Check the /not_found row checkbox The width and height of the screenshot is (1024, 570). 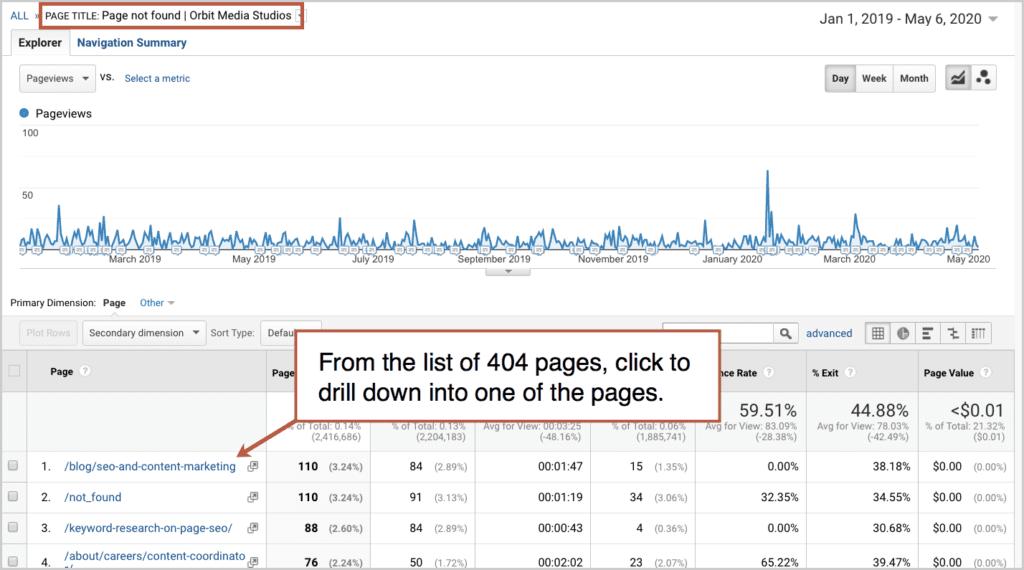pos(12,496)
